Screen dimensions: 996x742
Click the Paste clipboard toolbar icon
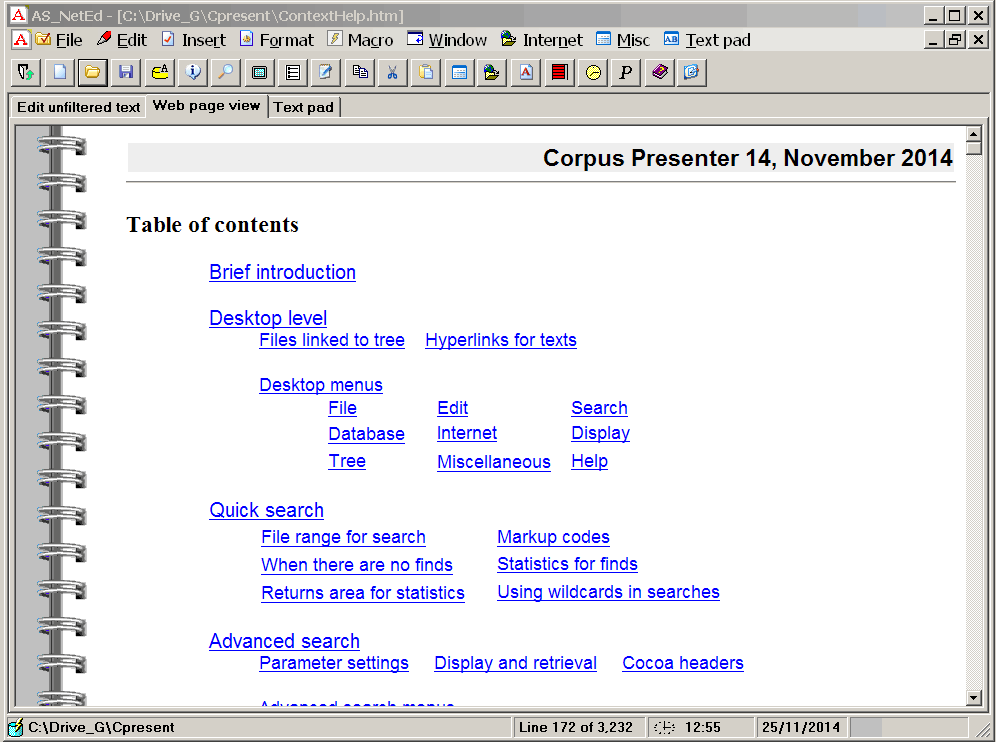click(426, 72)
